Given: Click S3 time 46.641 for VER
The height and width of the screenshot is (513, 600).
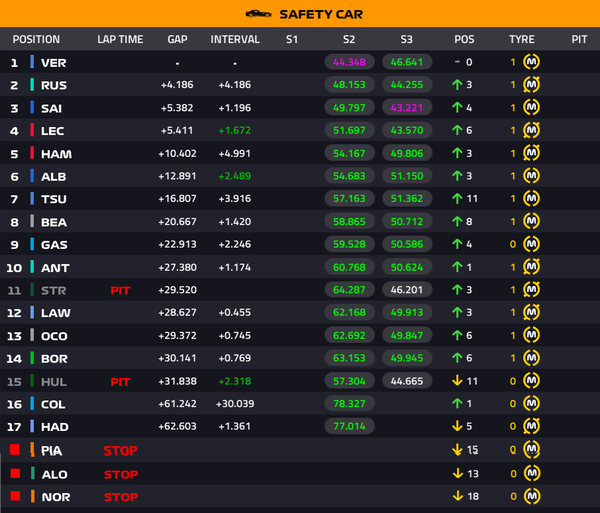Looking at the screenshot, I should click(x=407, y=62).
